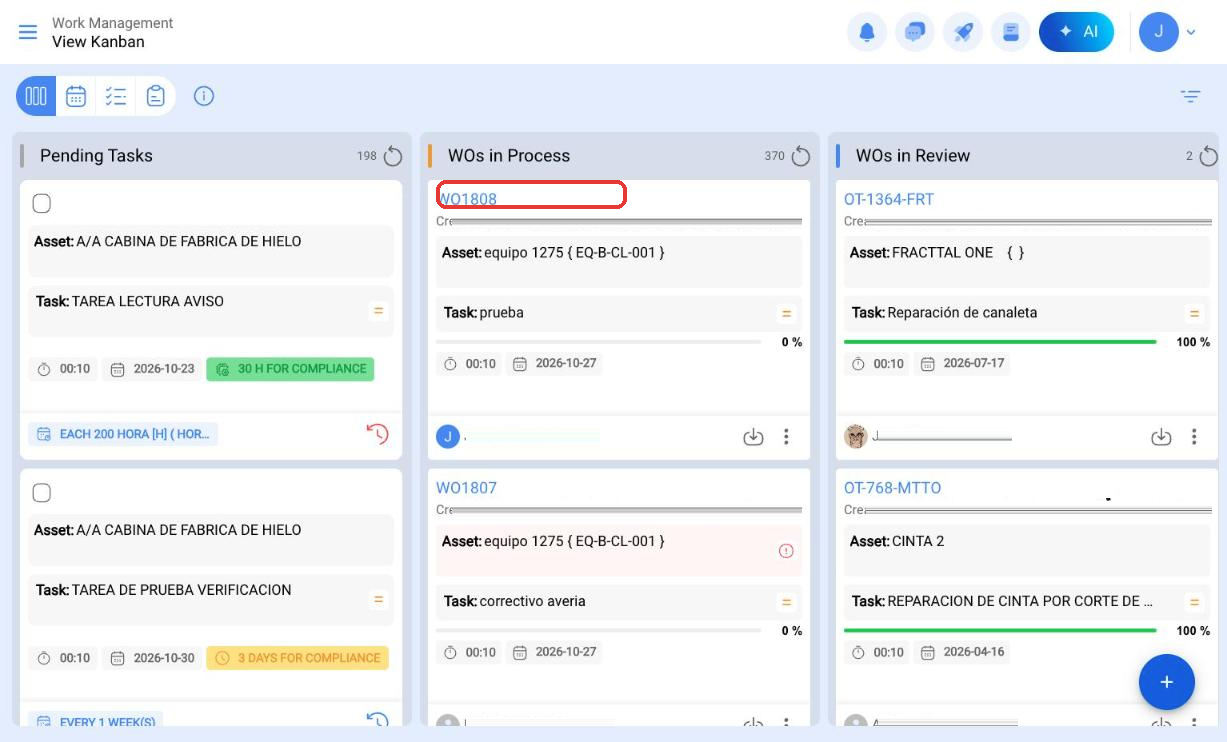Viewport: 1227px width, 742px height.
Task: Click the red alert icon on WO1807 asset
Action: click(786, 551)
